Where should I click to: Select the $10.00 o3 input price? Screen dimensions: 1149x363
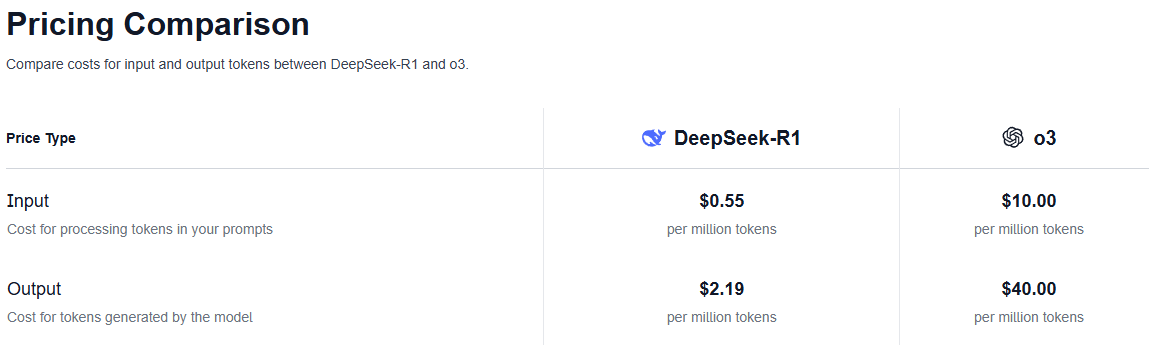tap(1029, 201)
